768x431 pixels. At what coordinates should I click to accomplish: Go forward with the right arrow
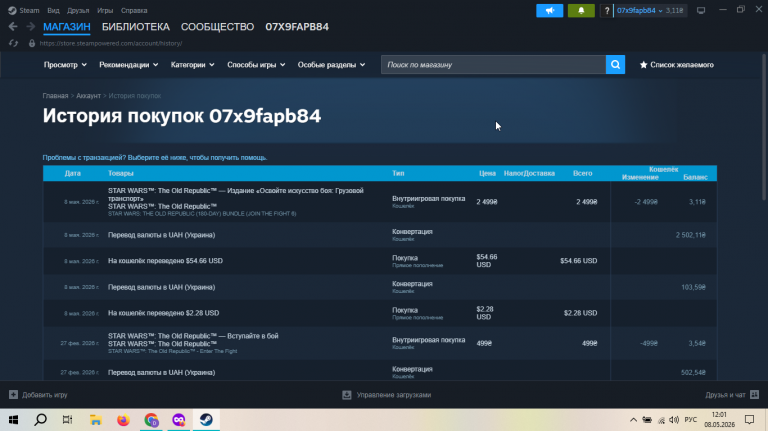pyautogui.click(x=30, y=26)
